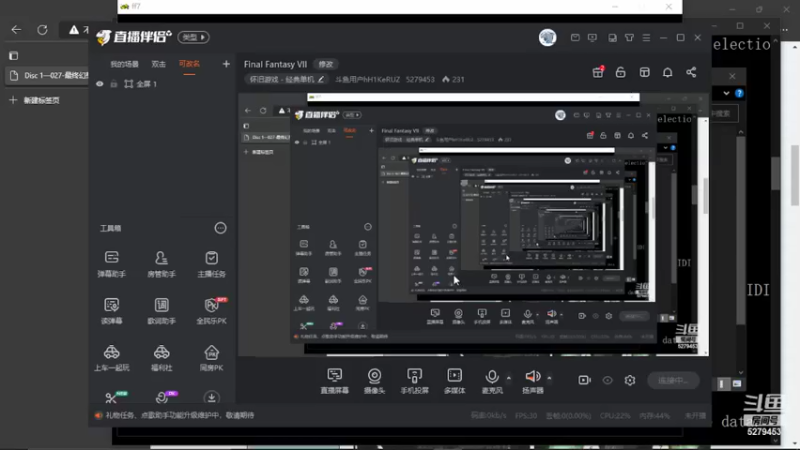Click the 连接中... start streaming button

tap(673, 380)
